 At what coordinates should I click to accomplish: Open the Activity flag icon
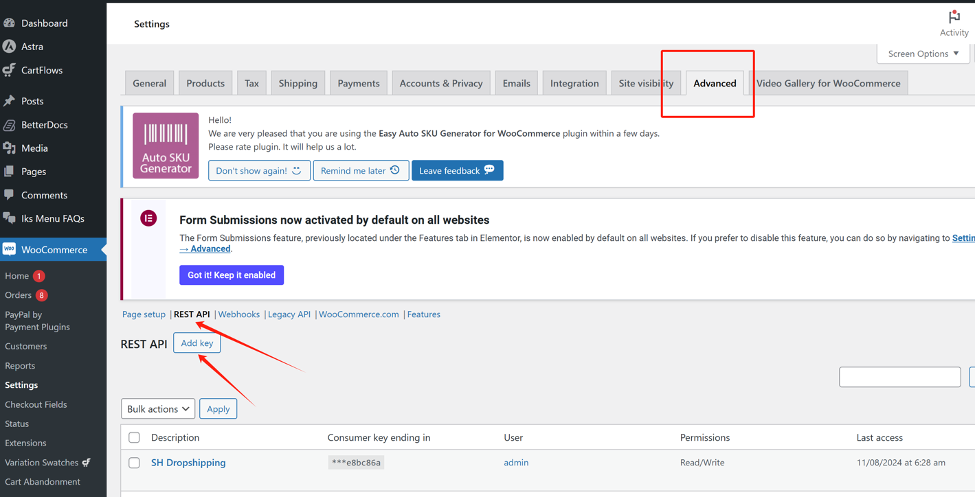(x=954, y=17)
